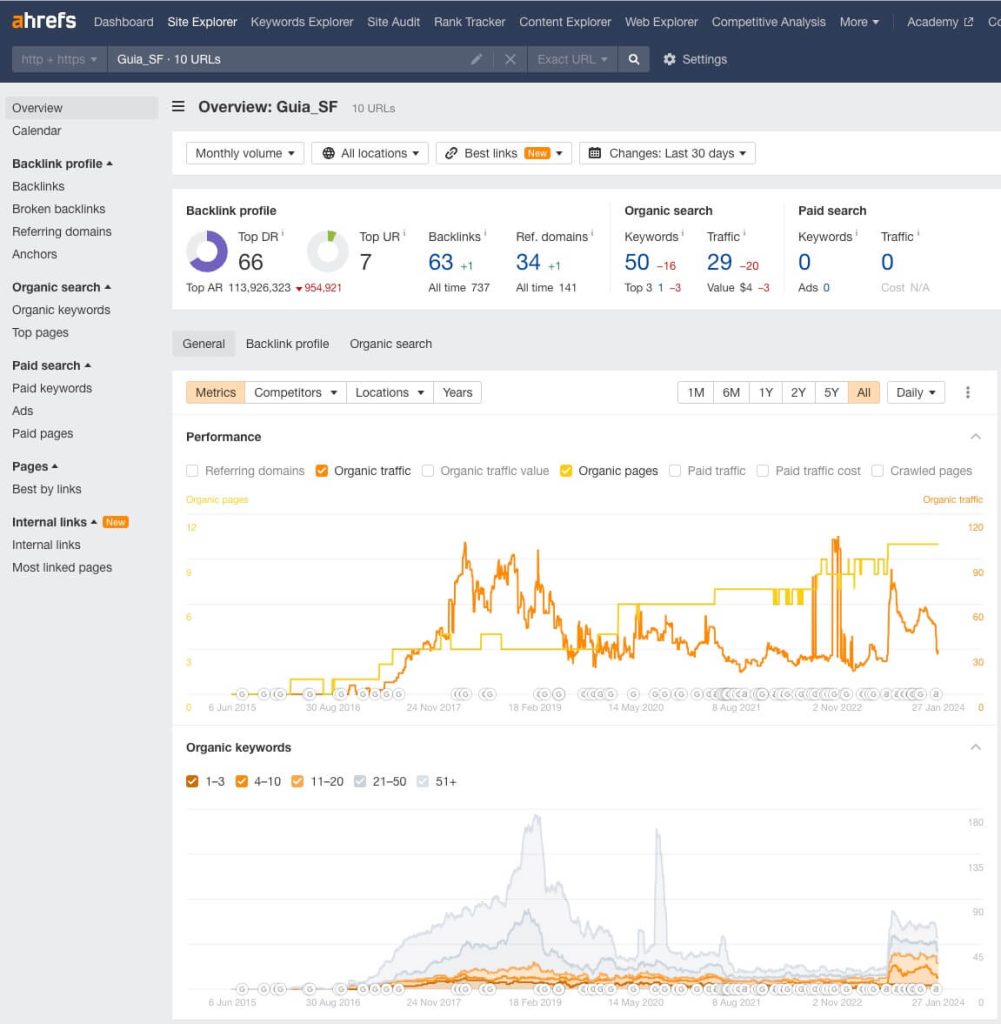Switch to the Backlink profile tab
Viewport: 1001px width, 1024px height.
point(287,343)
